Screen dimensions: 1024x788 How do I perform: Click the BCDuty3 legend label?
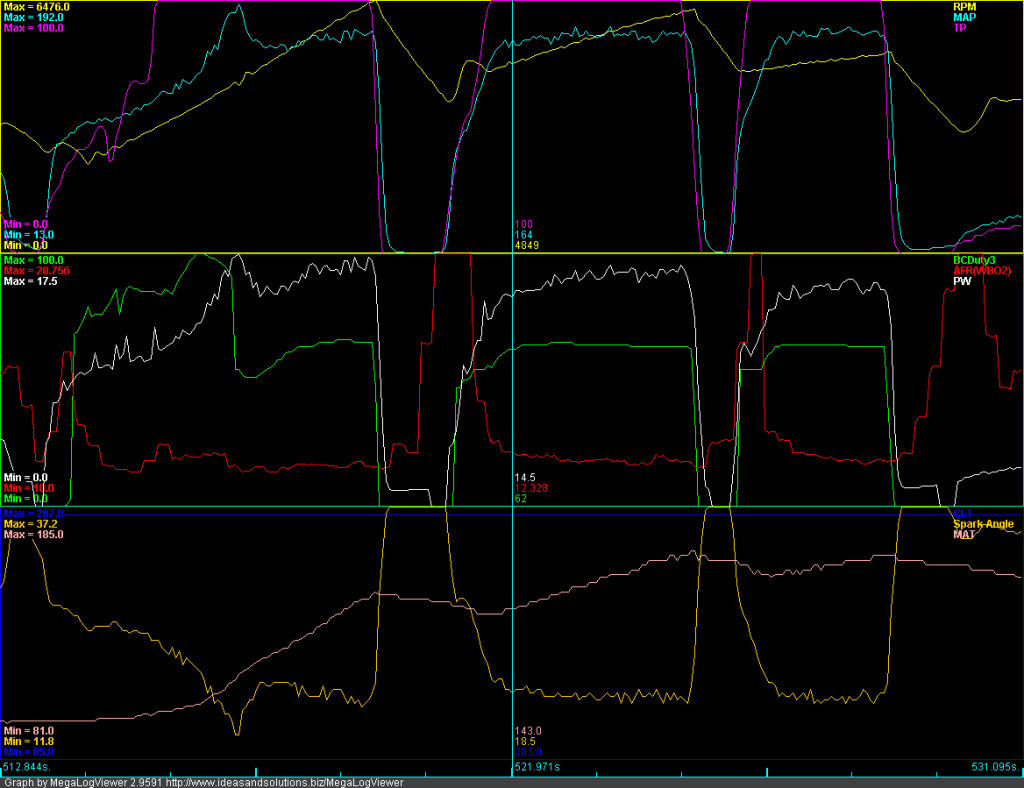[x=974, y=260]
